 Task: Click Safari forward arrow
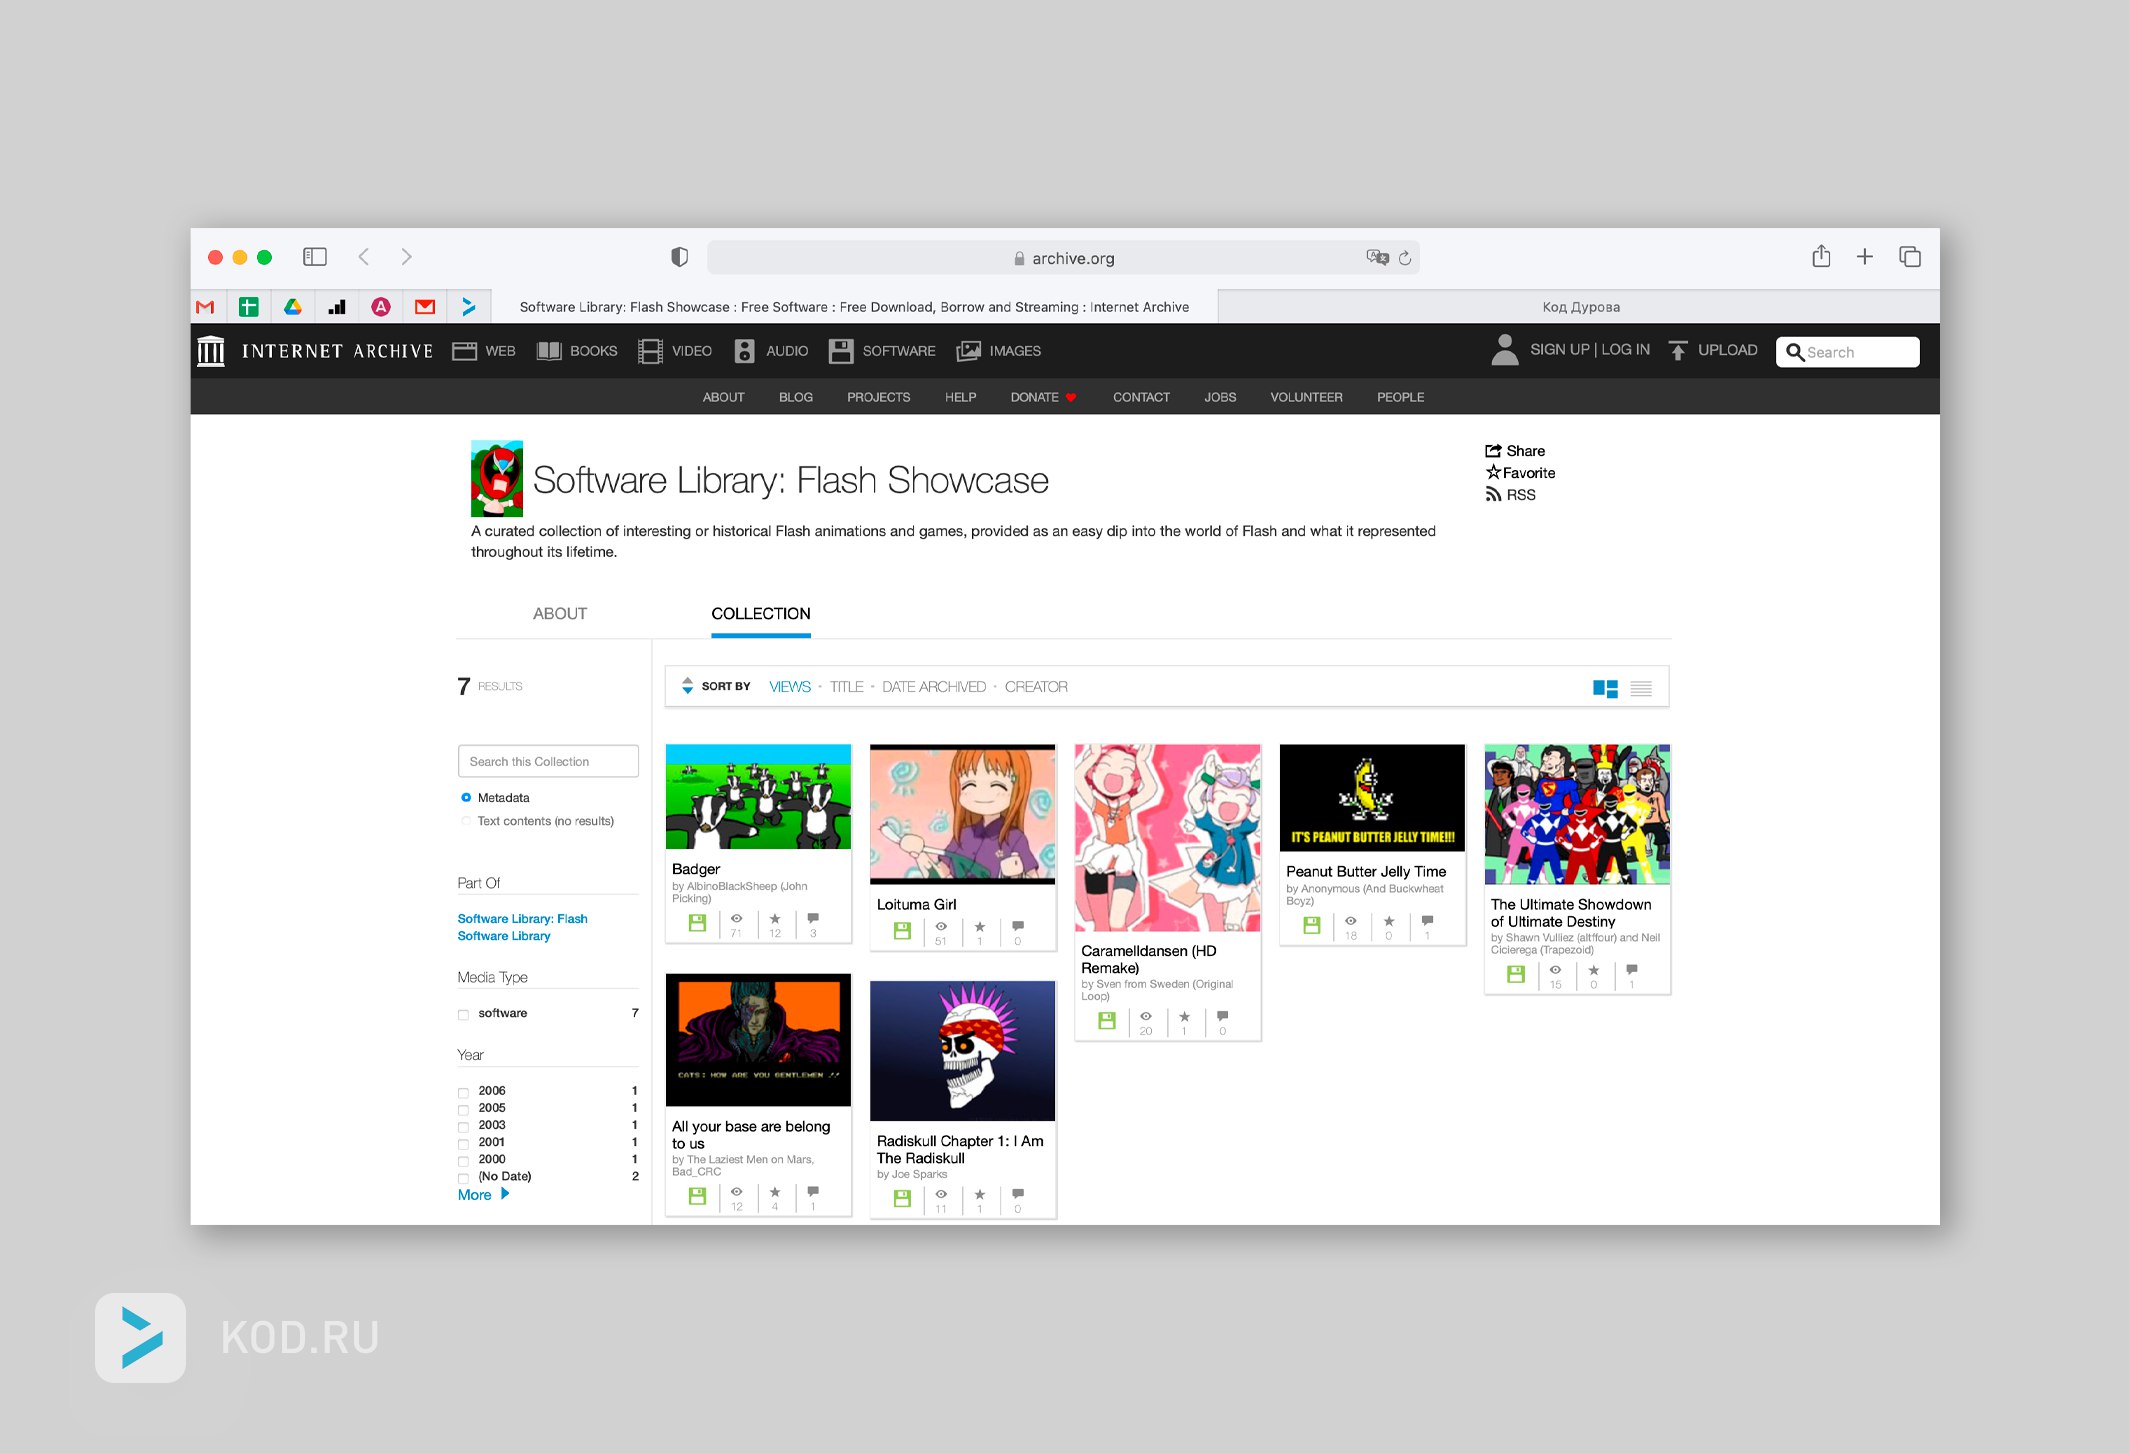(406, 257)
